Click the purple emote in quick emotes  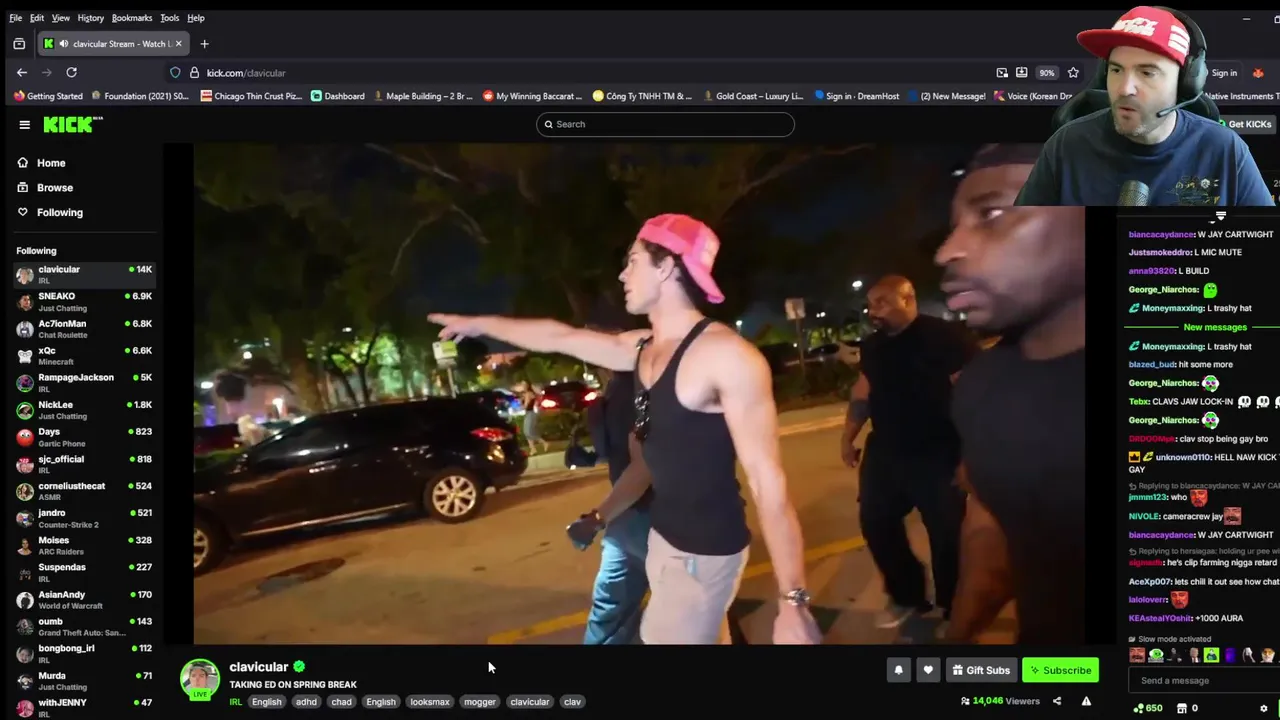[1230, 656]
